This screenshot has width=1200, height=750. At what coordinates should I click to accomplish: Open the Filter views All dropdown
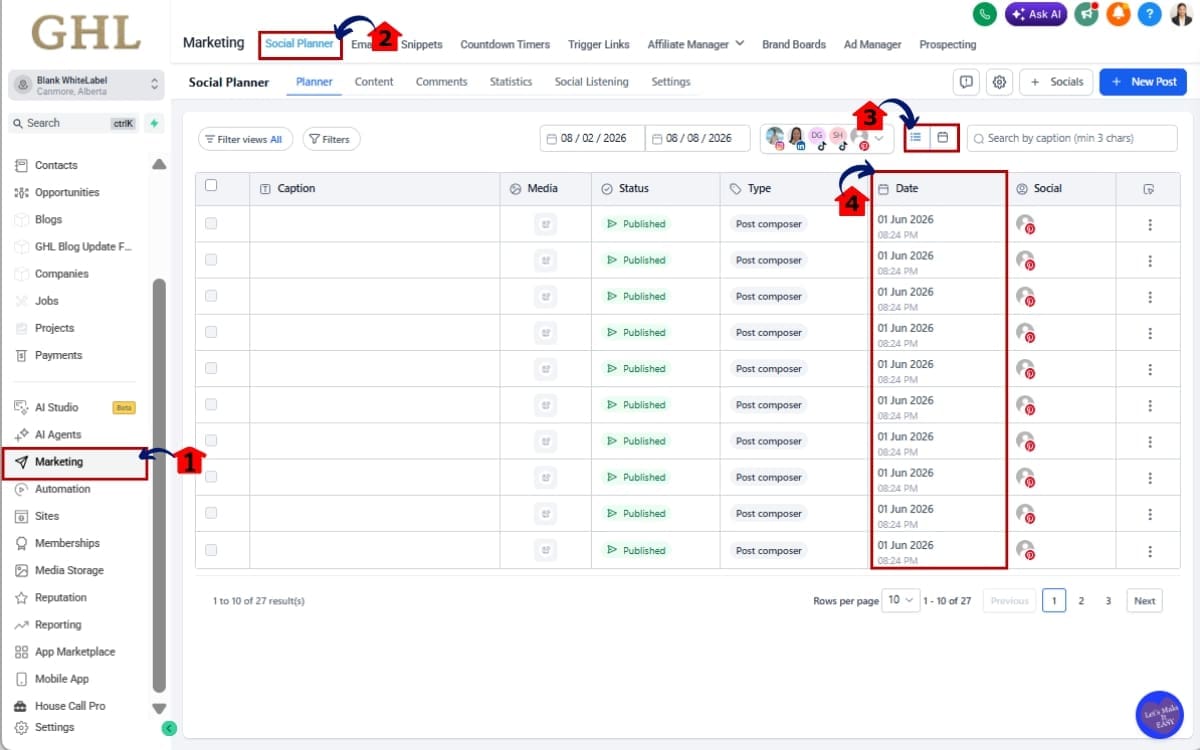[x=245, y=139]
